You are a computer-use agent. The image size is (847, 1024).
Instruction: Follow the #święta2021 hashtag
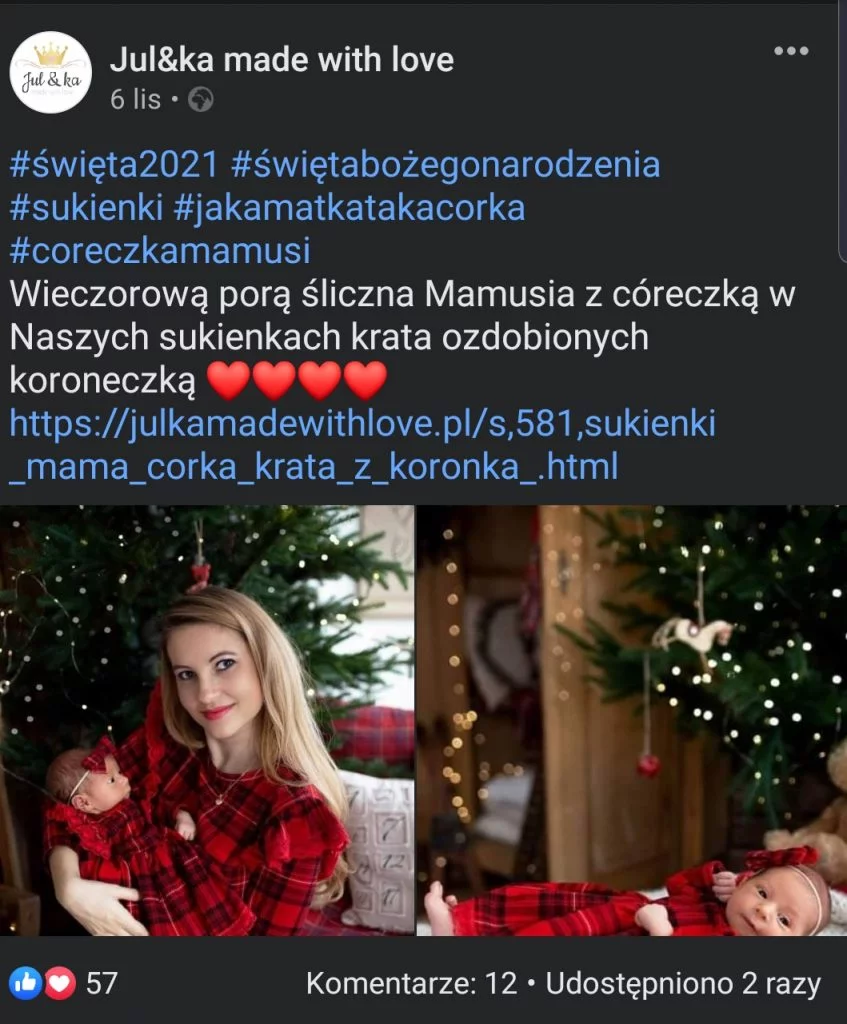[114, 165]
